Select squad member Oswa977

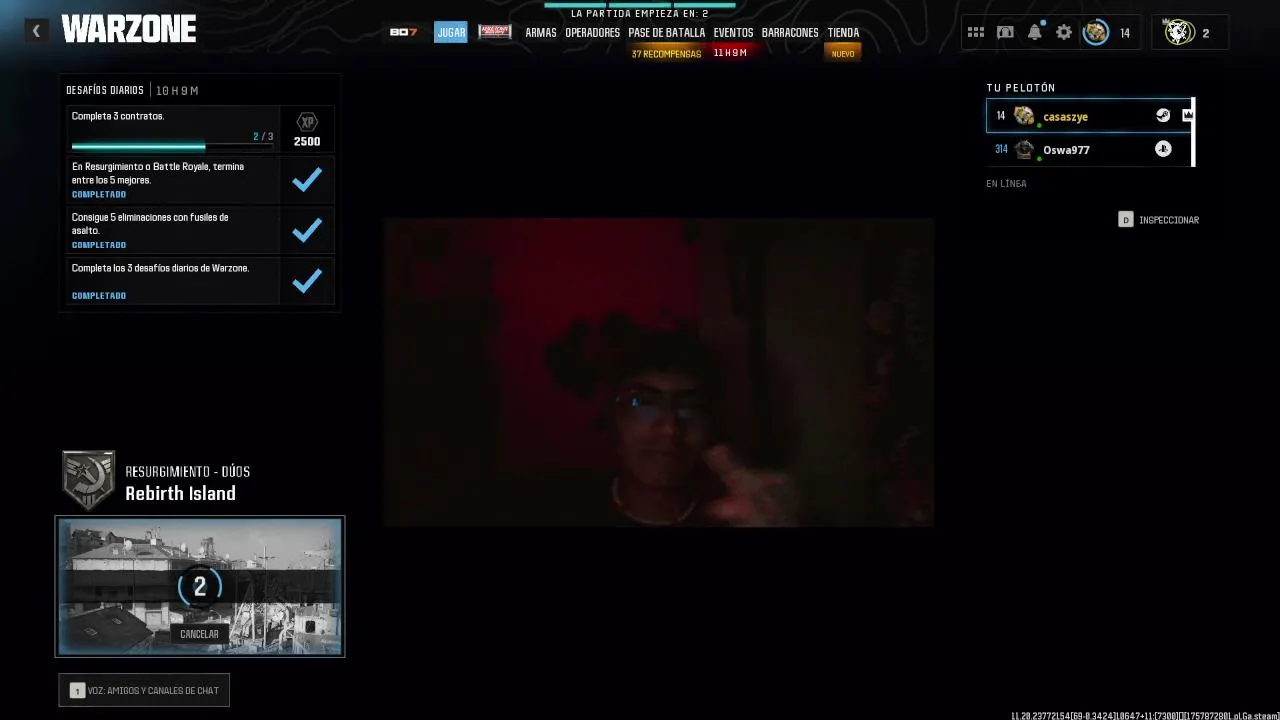1089,149
